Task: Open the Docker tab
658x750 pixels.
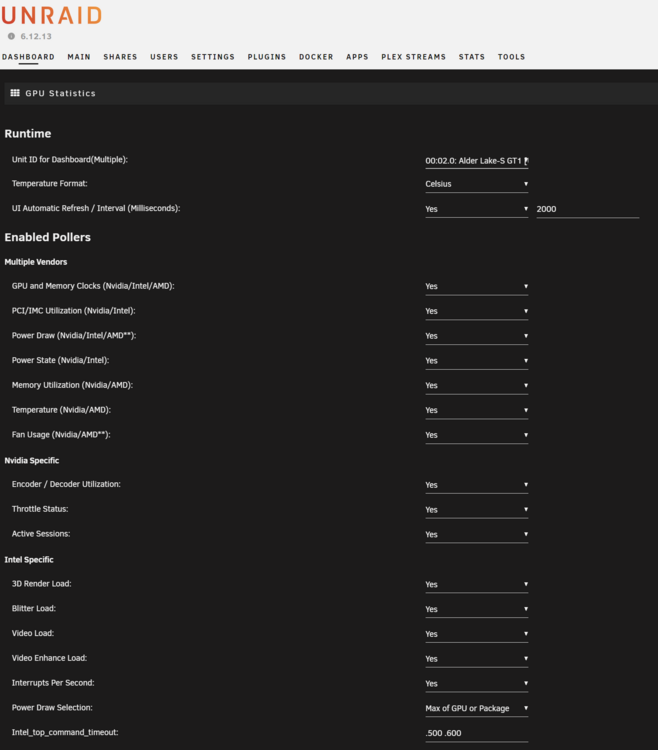Action: coord(316,57)
